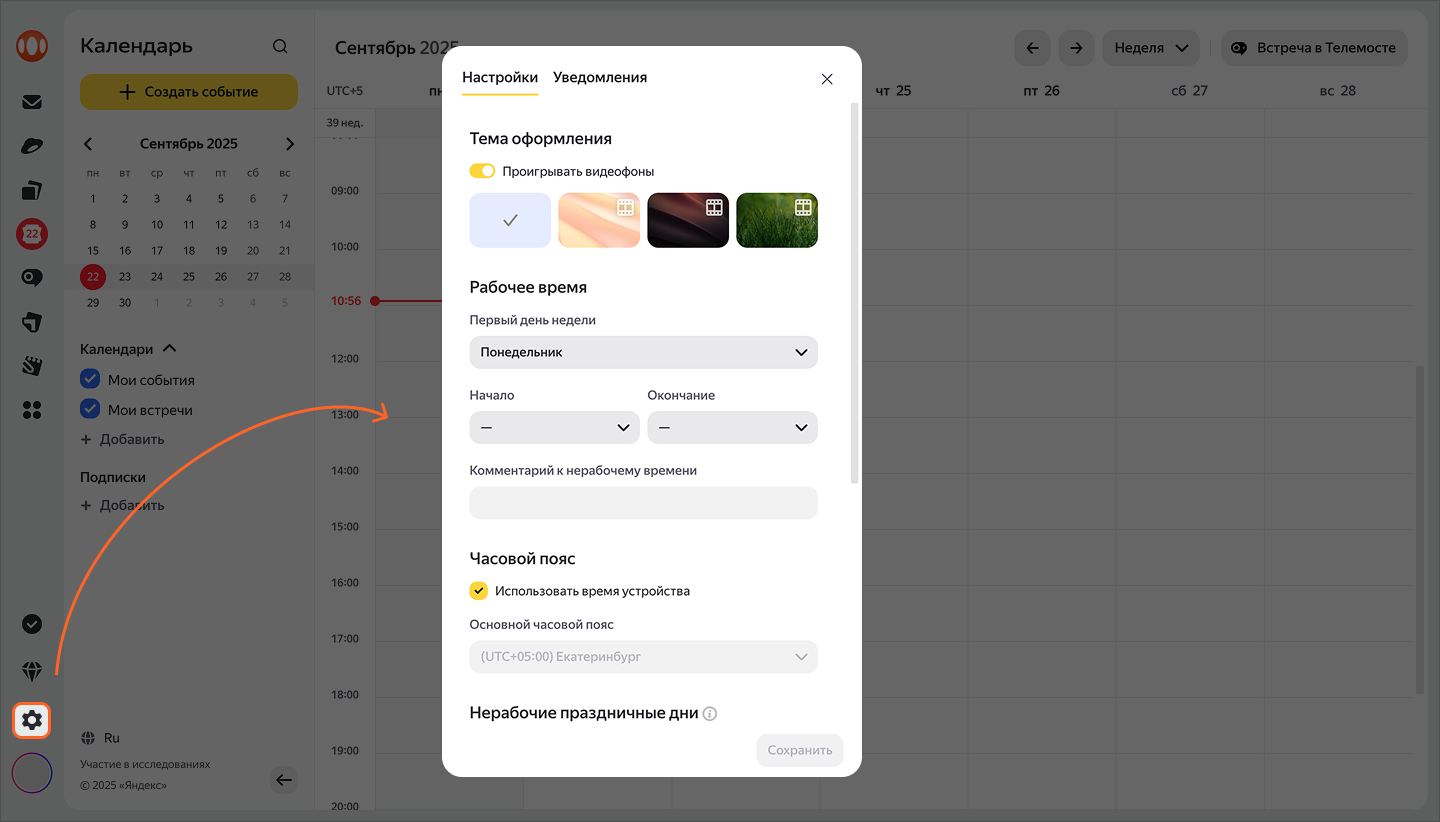Choose the green grass video theme
The height and width of the screenshot is (822, 1440).
point(777,220)
